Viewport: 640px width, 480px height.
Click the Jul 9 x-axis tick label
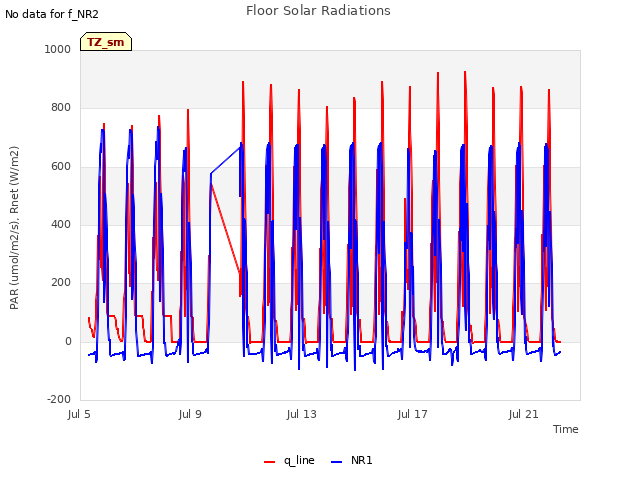tap(190, 414)
